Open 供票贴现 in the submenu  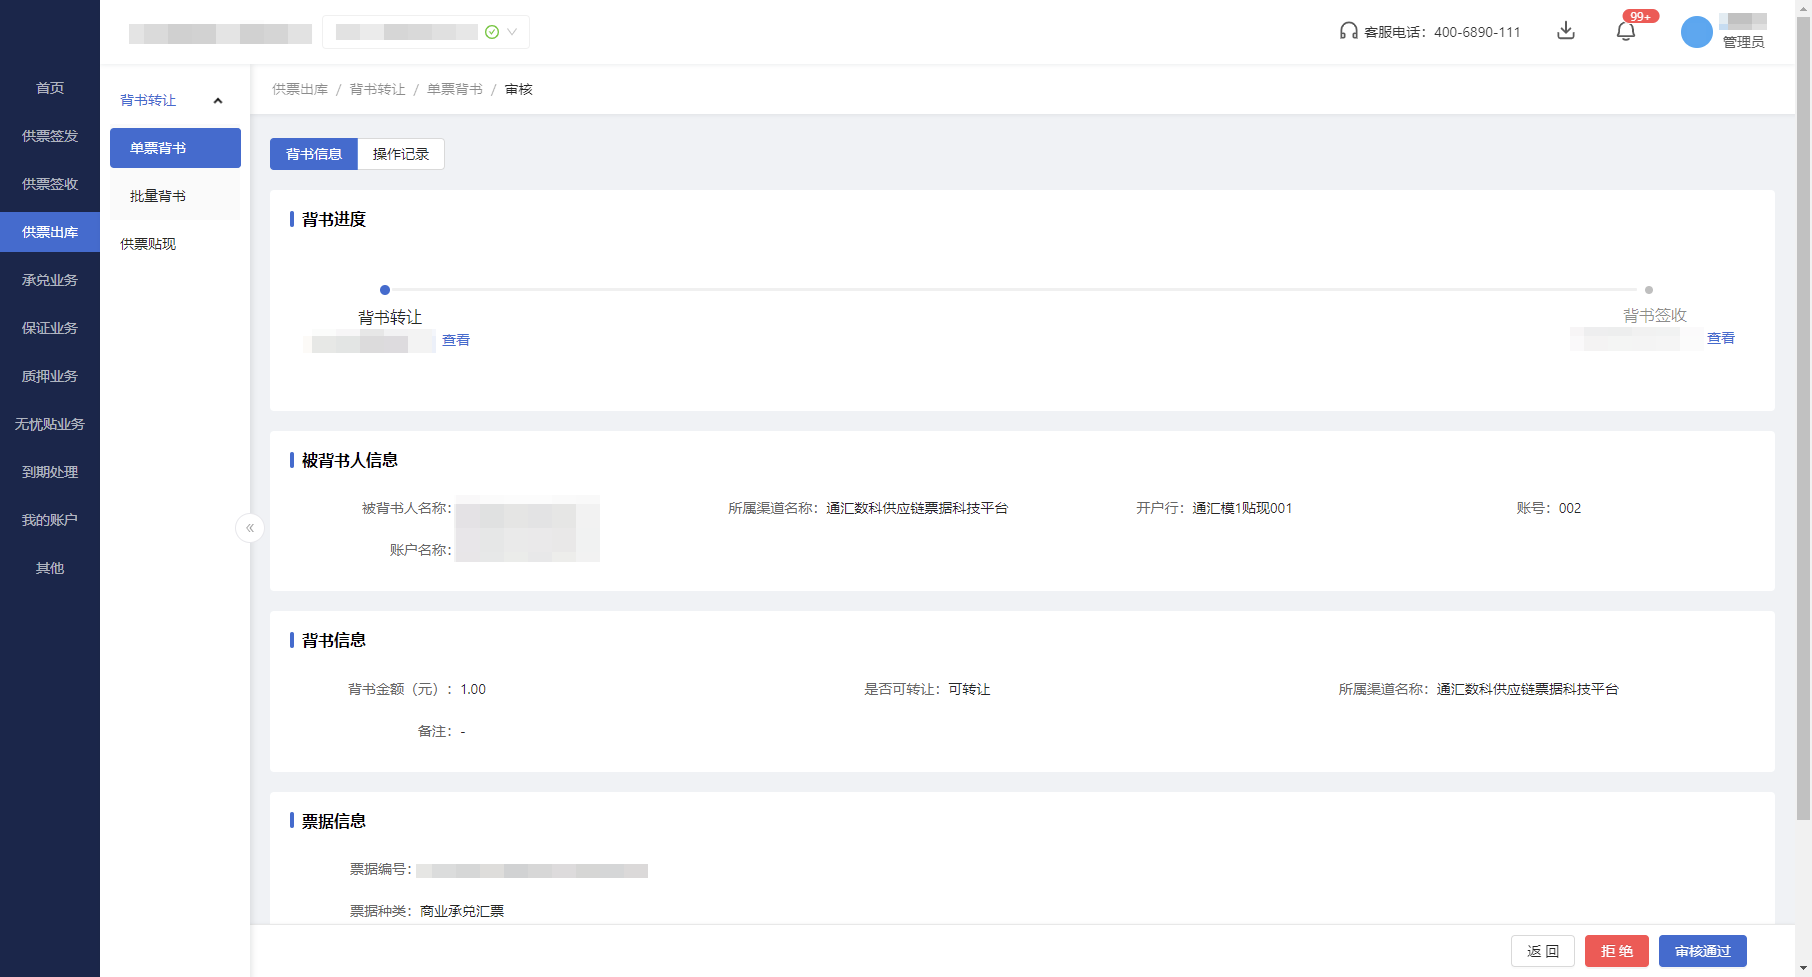click(148, 244)
